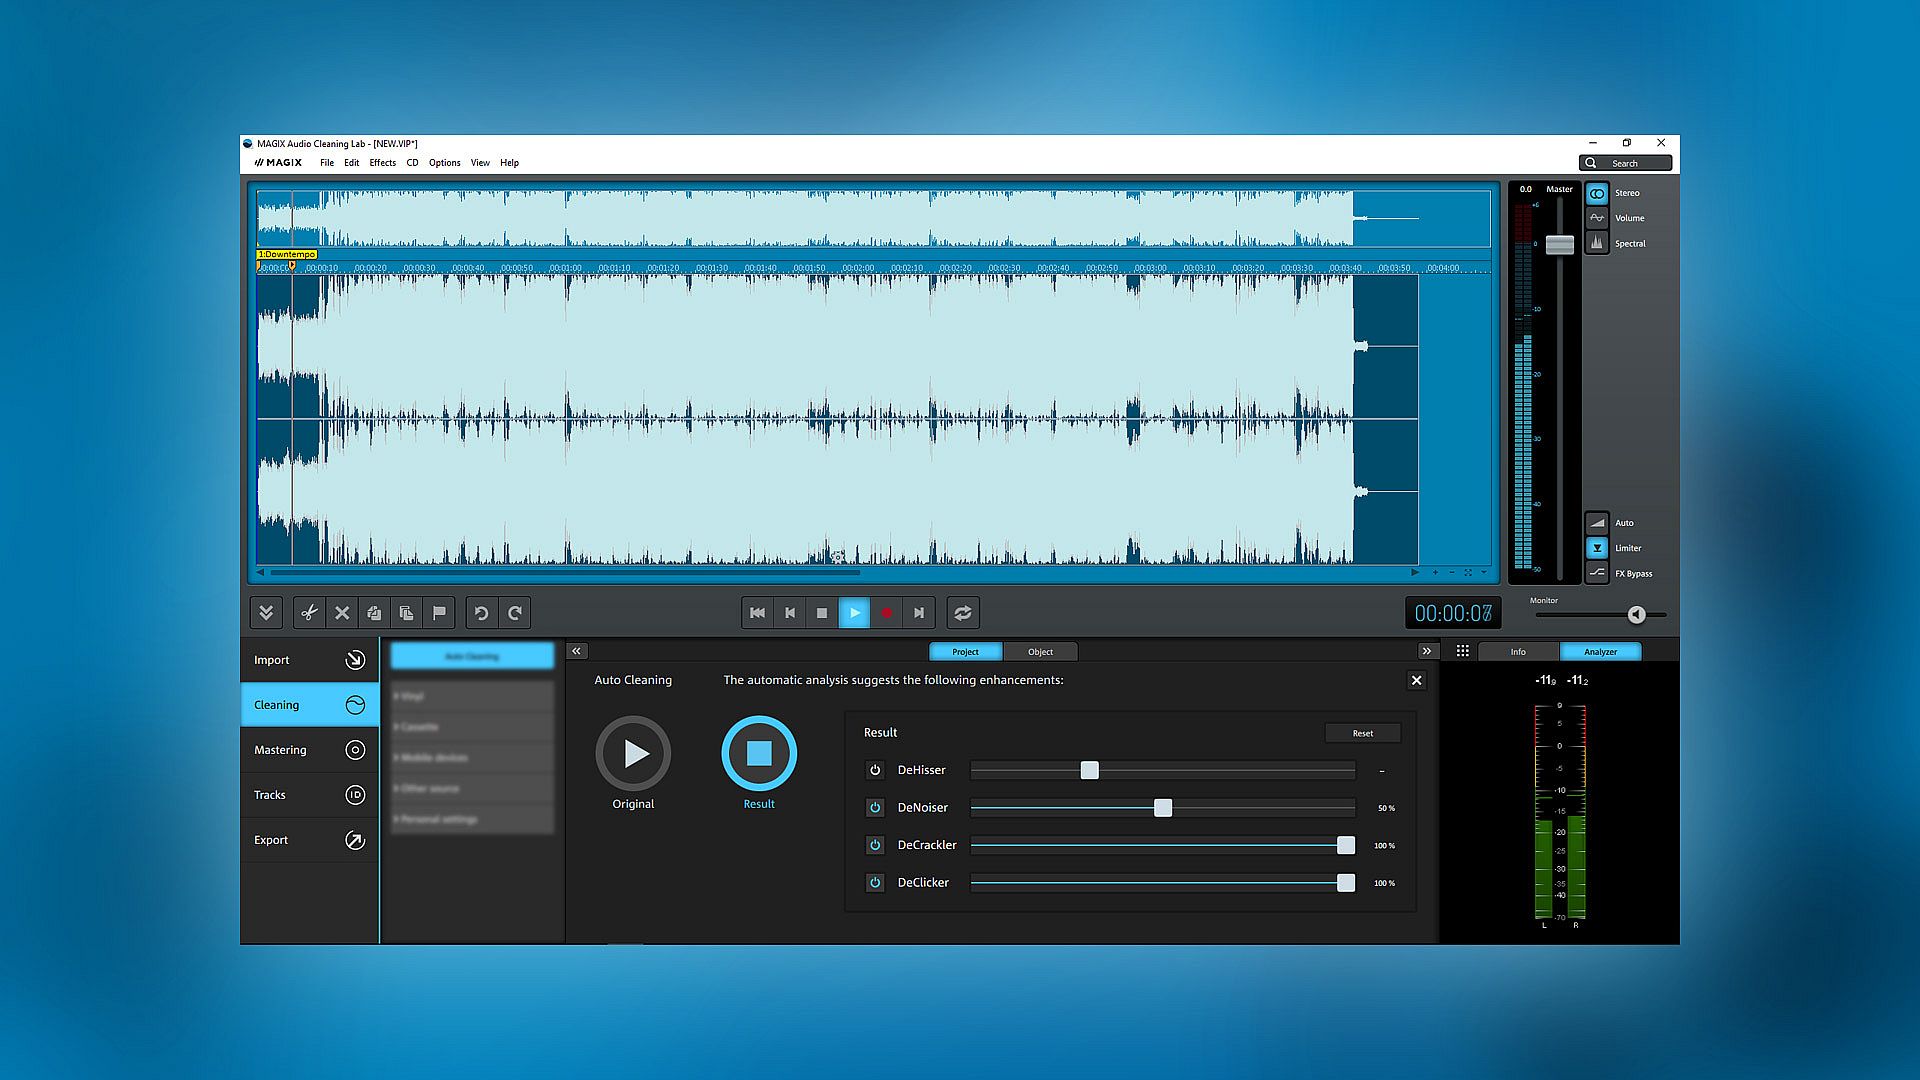Open the Effects menu
Viewport: 1920px width, 1080px height.
pyautogui.click(x=382, y=163)
